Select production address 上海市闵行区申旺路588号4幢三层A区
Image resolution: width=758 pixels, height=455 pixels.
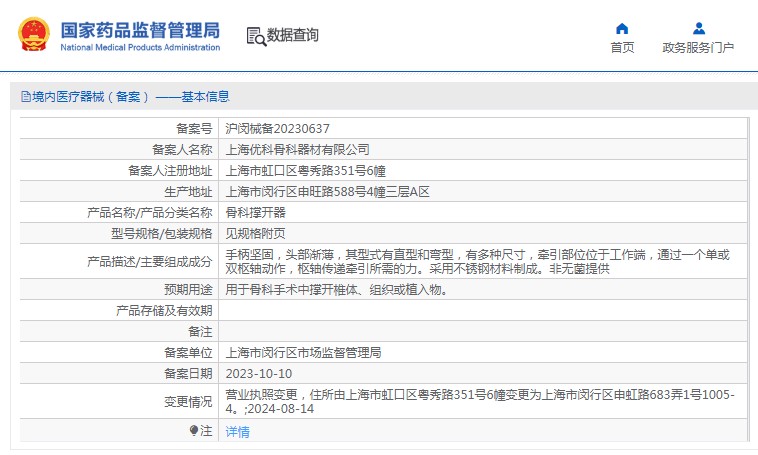coord(327,192)
